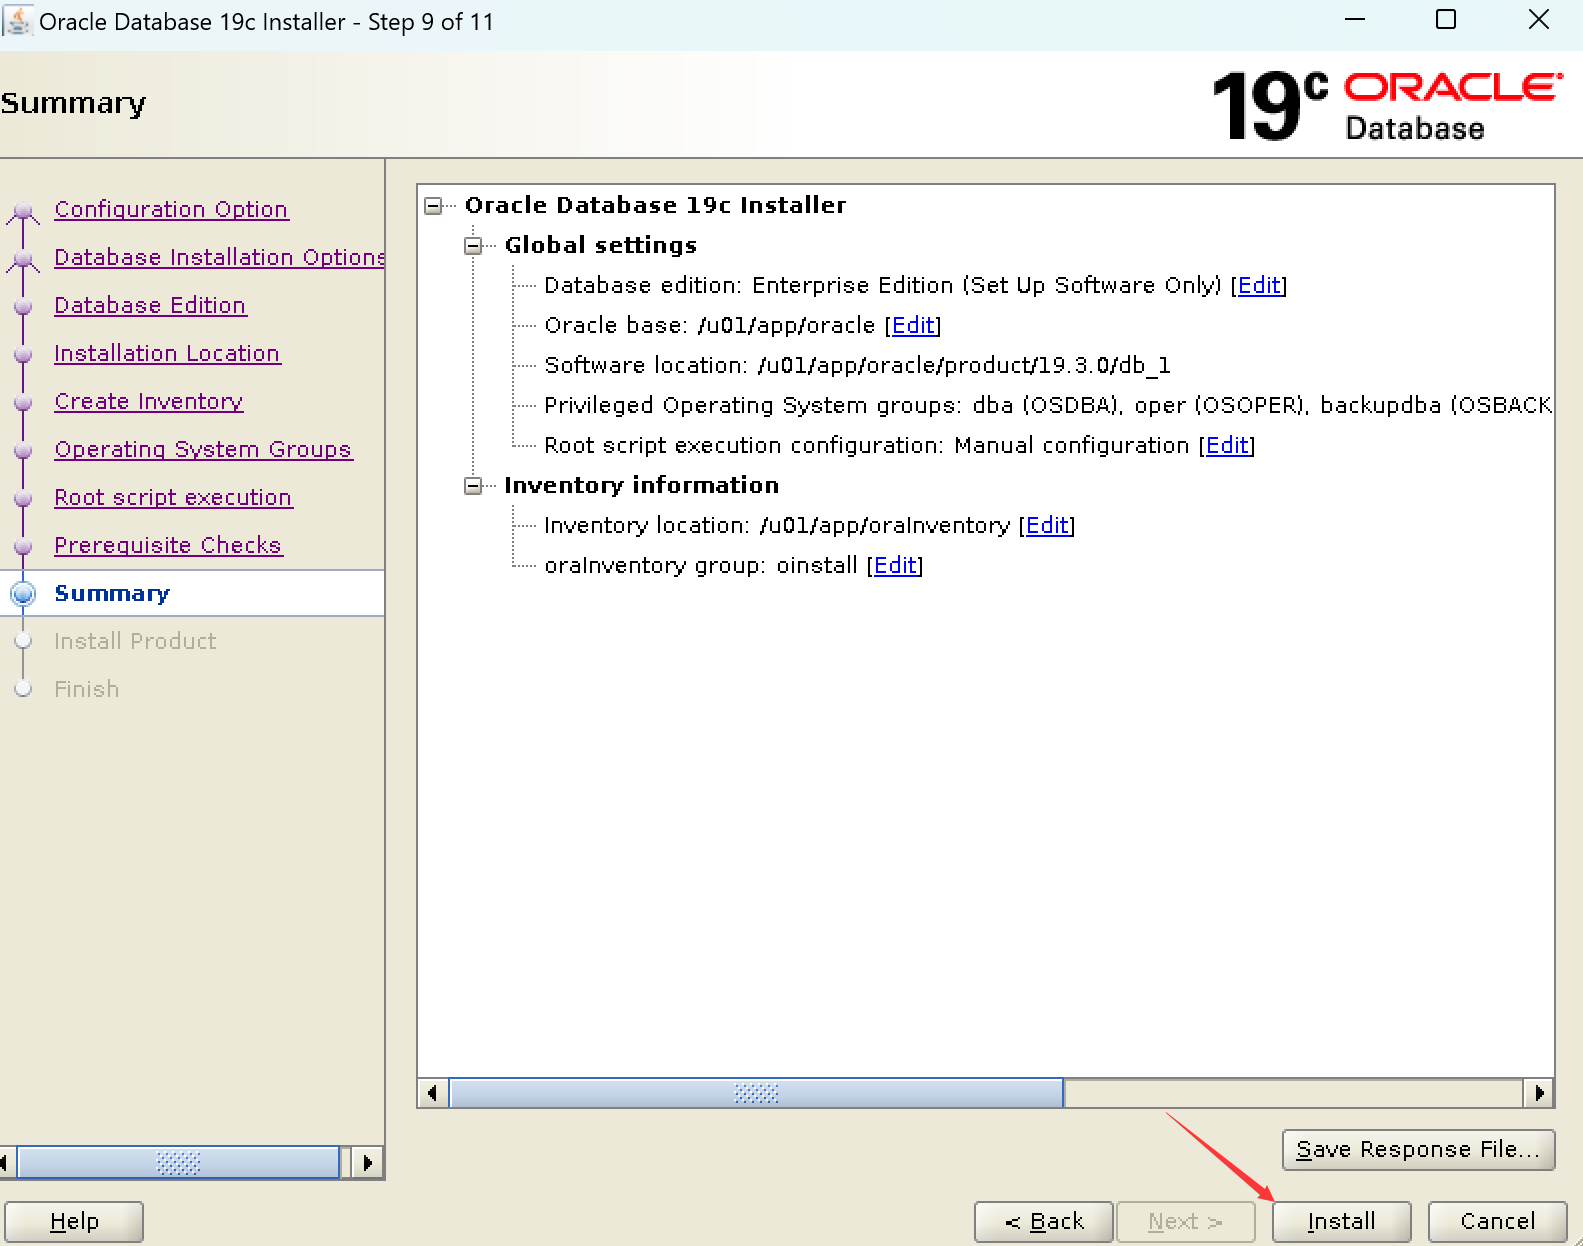1583x1246 pixels.
Task: Select the Privileged Operating System groups line
Action: pyautogui.click(x=1048, y=406)
